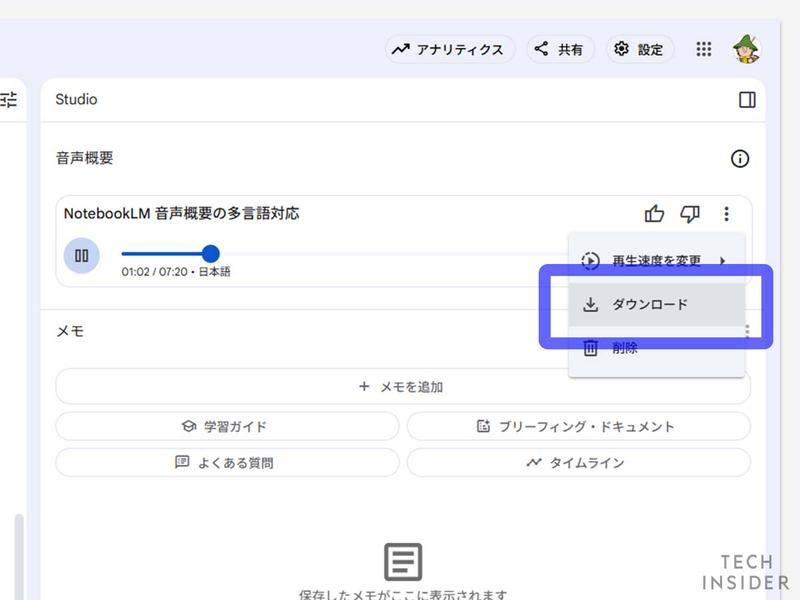Create a 学習ガイド note
800x600 pixels.
pyautogui.click(x=226, y=425)
